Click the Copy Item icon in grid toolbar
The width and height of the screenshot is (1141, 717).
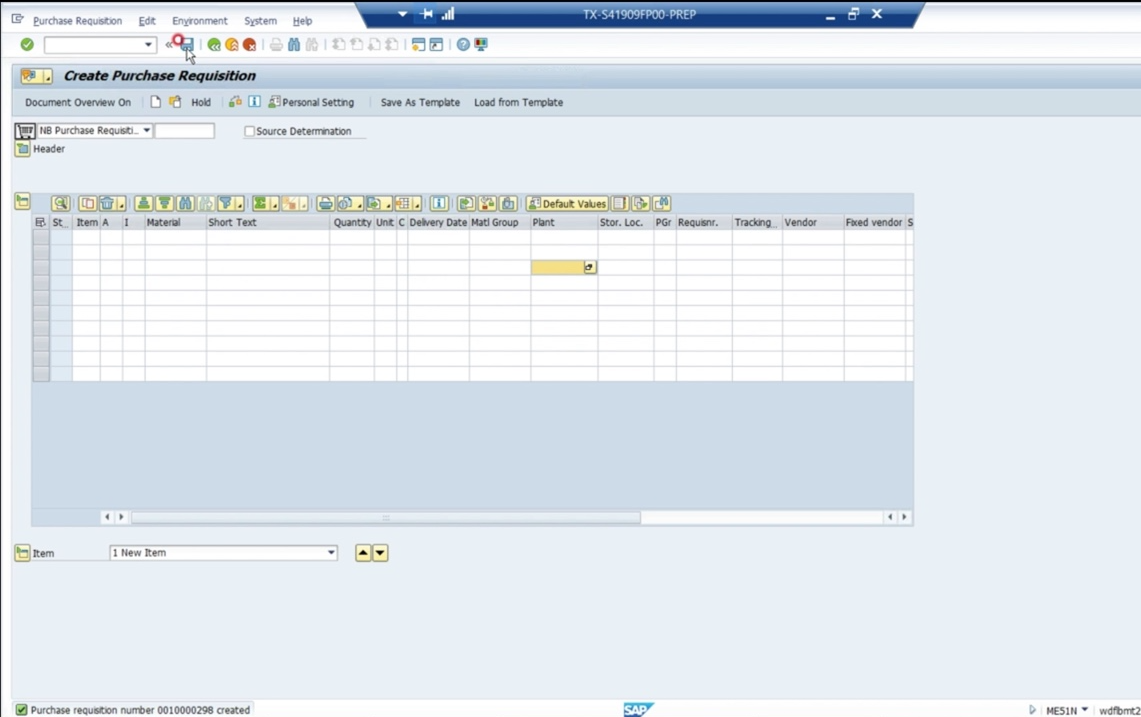pyautogui.click(x=87, y=203)
